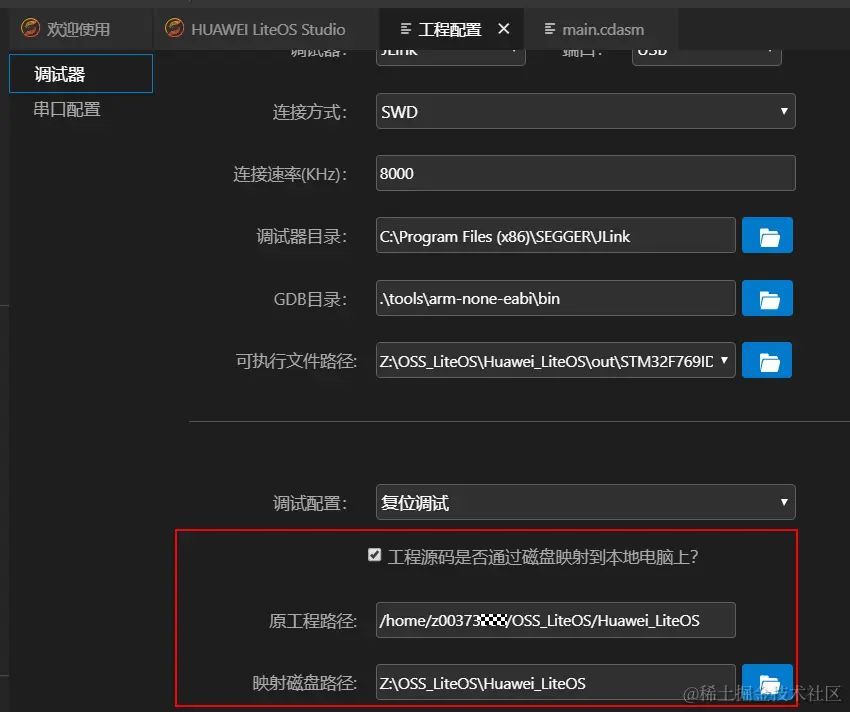Screen dimensions: 850x712
Task: Click the 映射磁盘路径: label
Action: click(305, 683)
